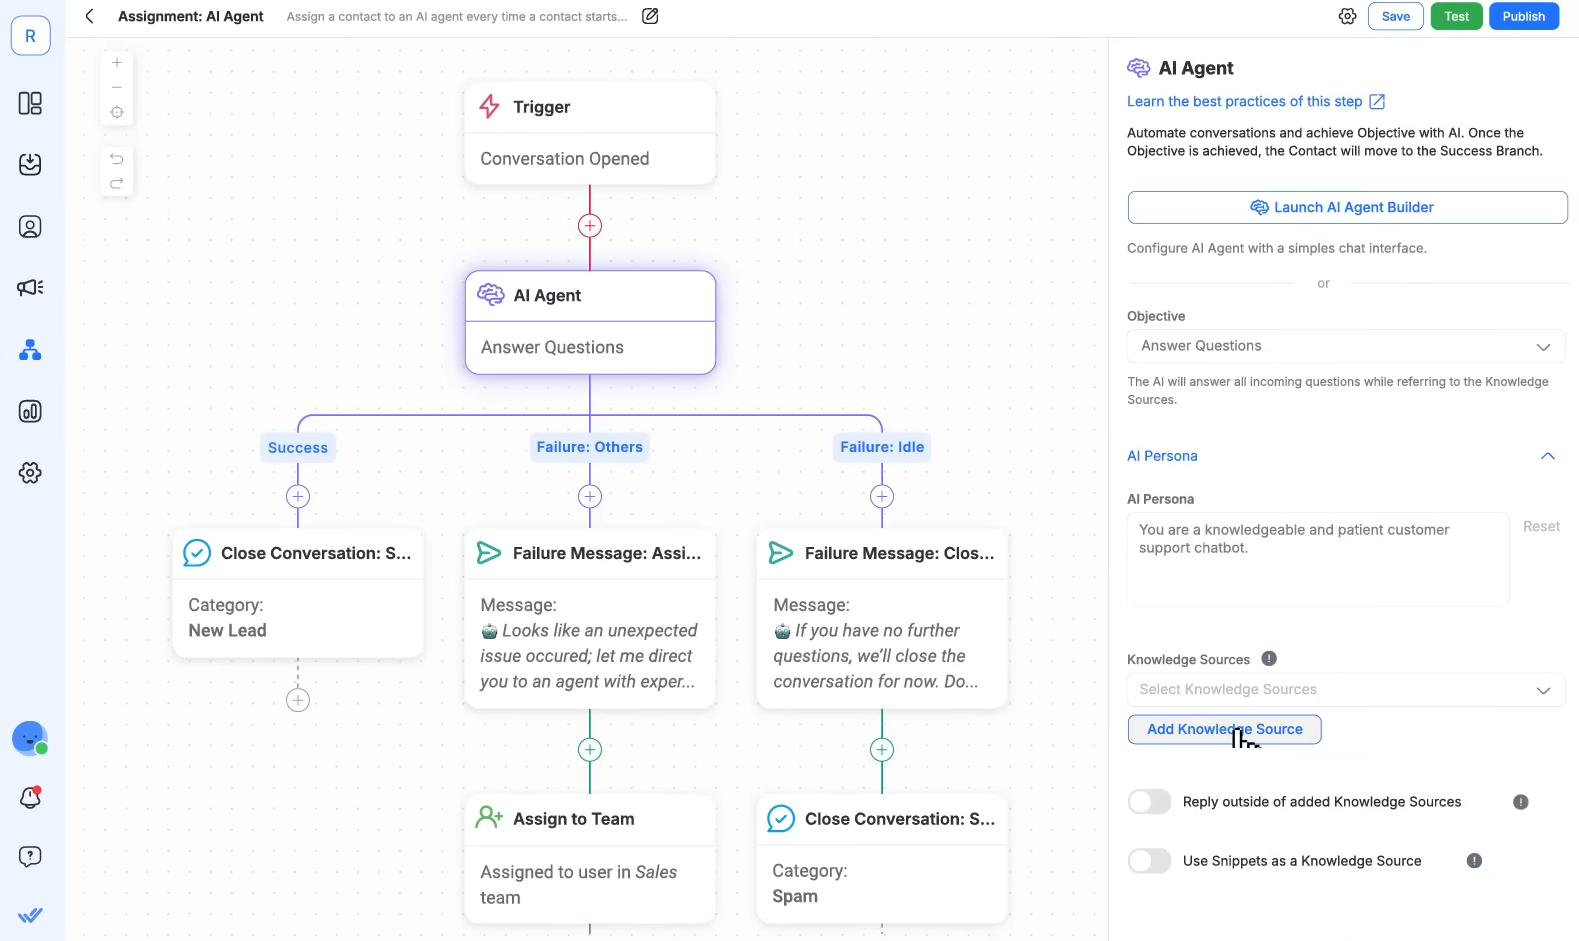Select the Failure: Idle branch label
The image size is (1579, 941).
pyautogui.click(x=882, y=447)
